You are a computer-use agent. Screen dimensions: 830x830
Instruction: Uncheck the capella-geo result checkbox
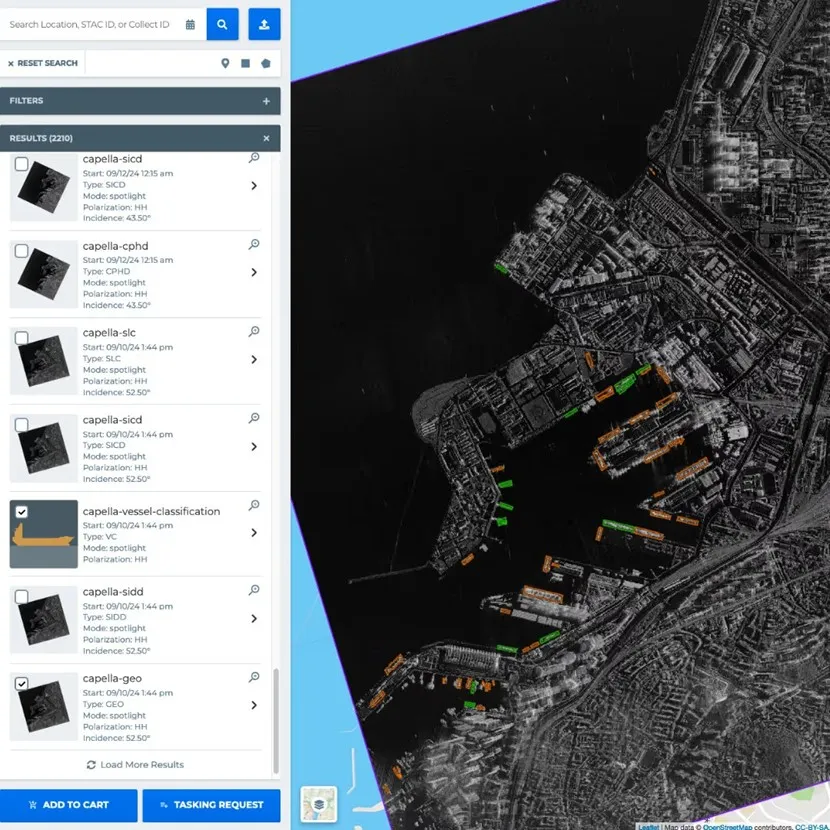tap(22, 684)
